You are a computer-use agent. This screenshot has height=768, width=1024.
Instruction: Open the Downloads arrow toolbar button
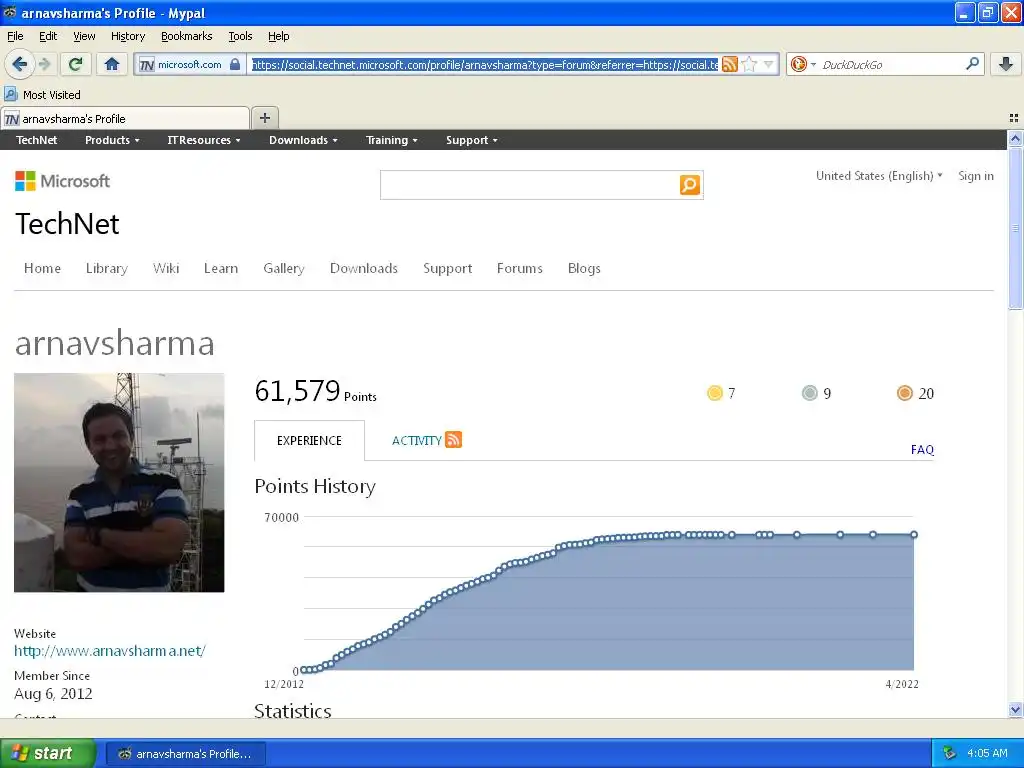(x=1006, y=64)
